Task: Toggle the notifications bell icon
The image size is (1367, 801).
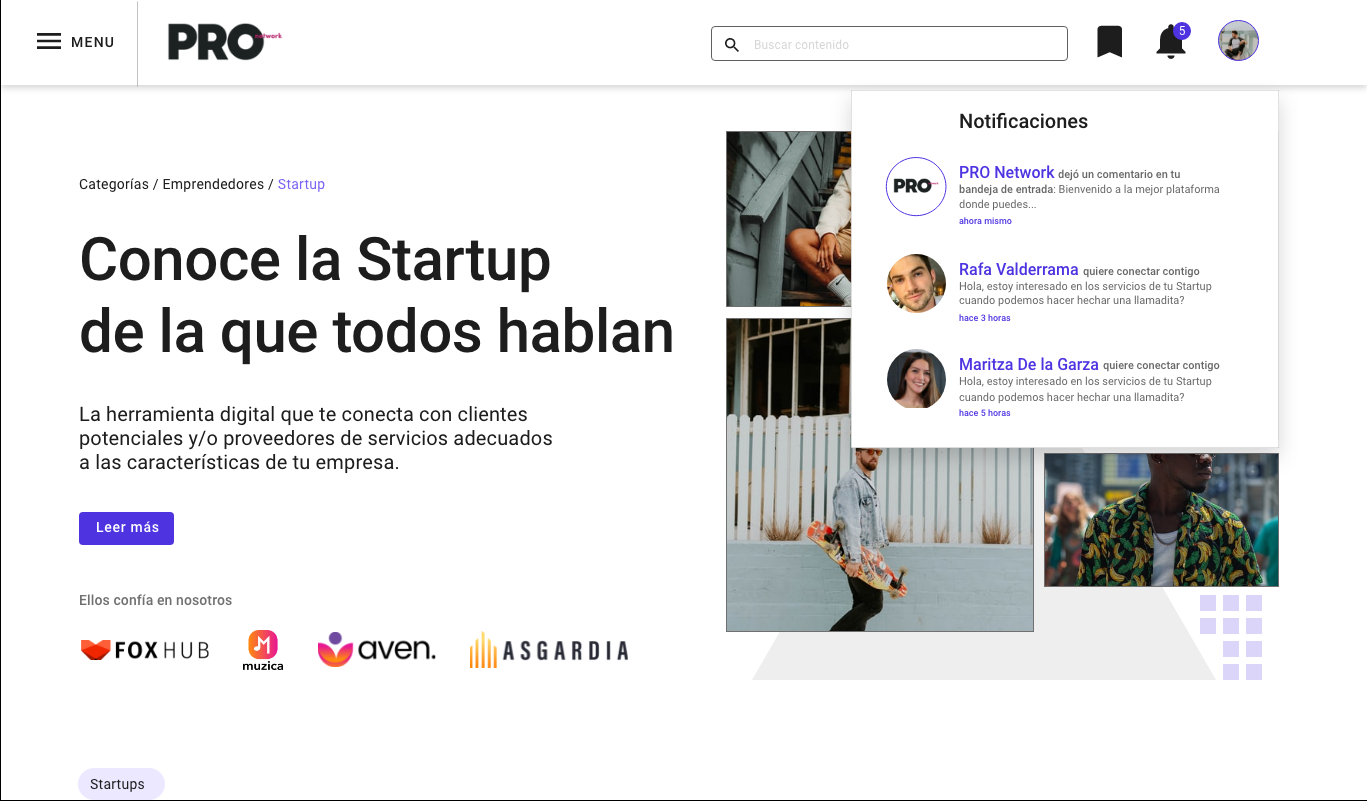Action: tap(1171, 42)
